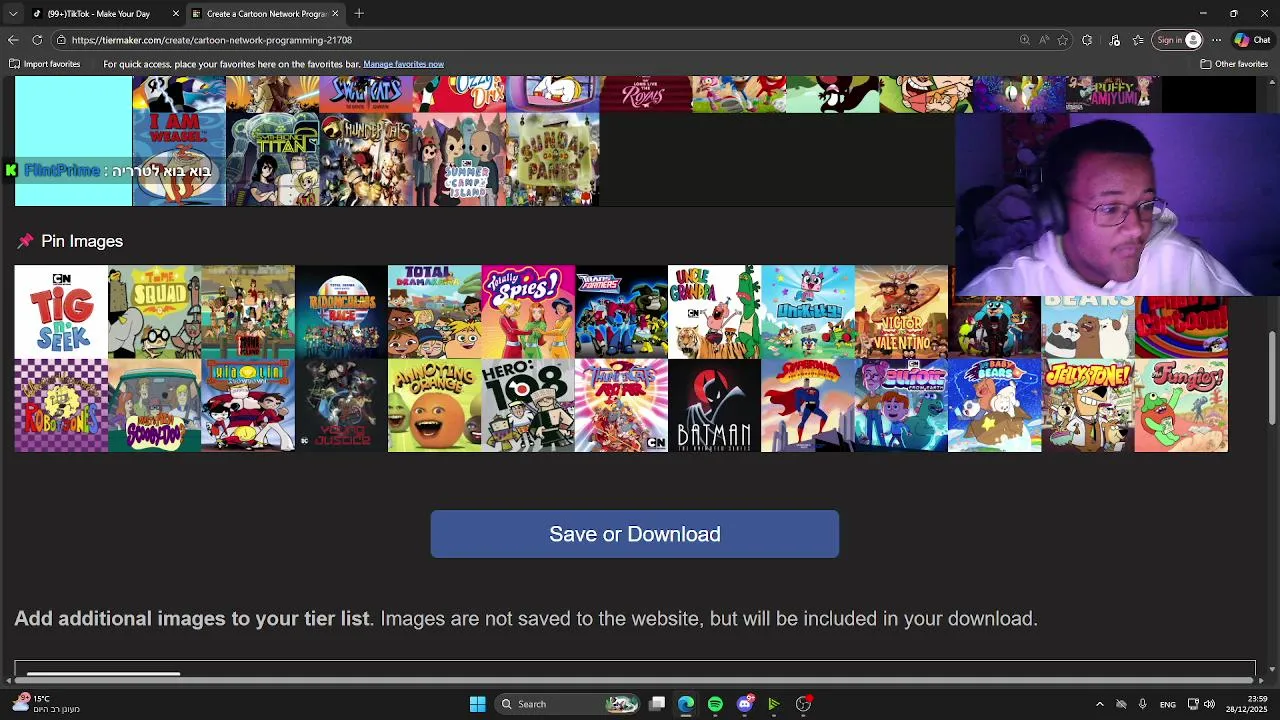Viewport: 1280px width, 720px height.
Task: Select the Uncle Grandpa thumbnail
Action: coord(714,311)
